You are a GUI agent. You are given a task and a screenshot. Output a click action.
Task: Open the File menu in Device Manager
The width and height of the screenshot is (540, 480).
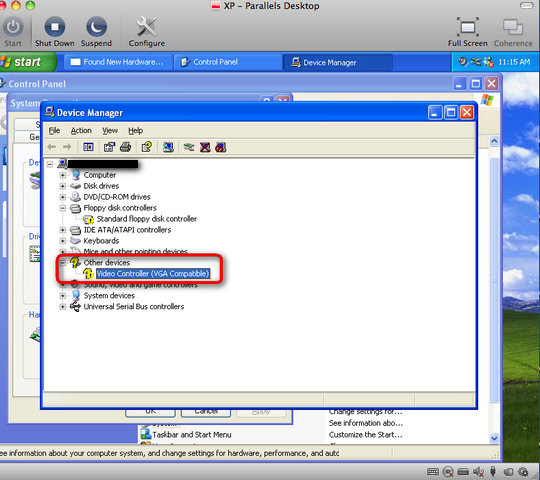click(54, 131)
